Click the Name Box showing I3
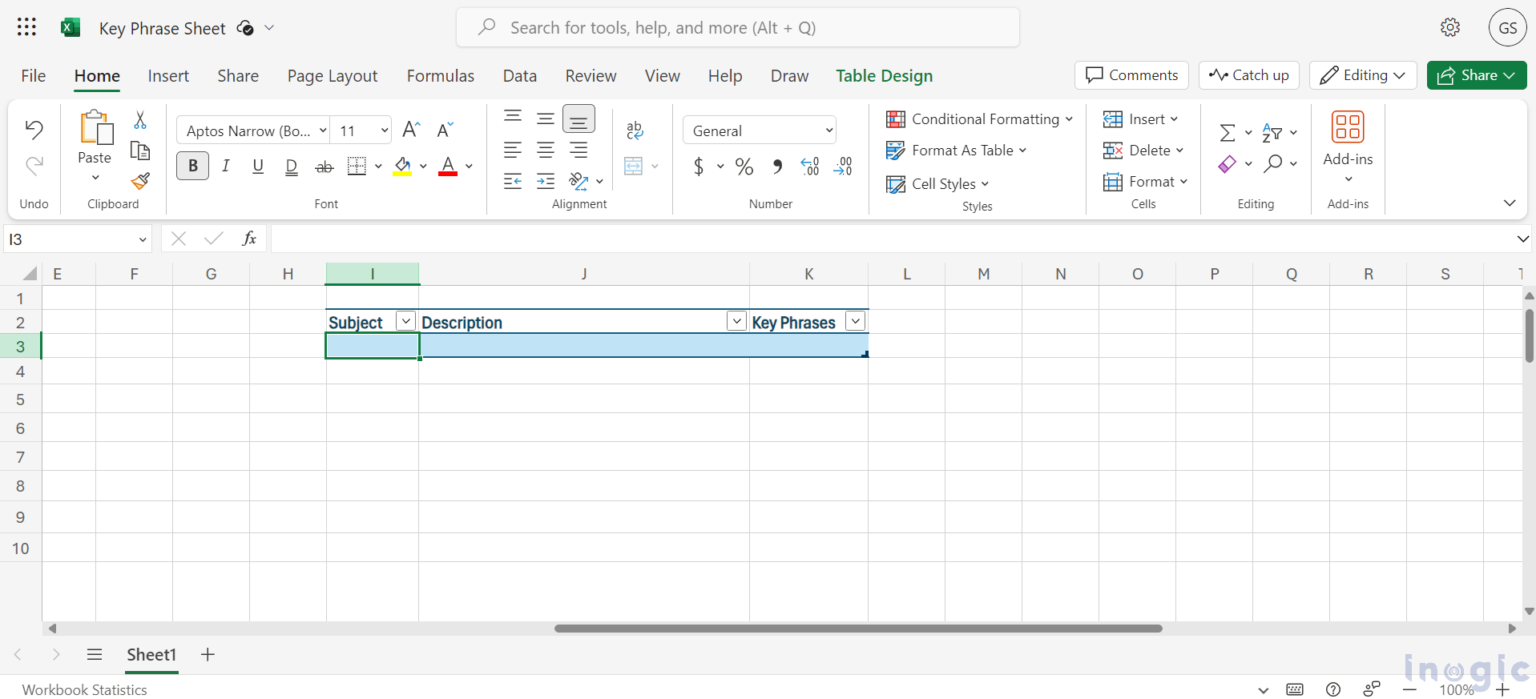The width and height of the screenshot is (1536, 699). pos(70,239)
